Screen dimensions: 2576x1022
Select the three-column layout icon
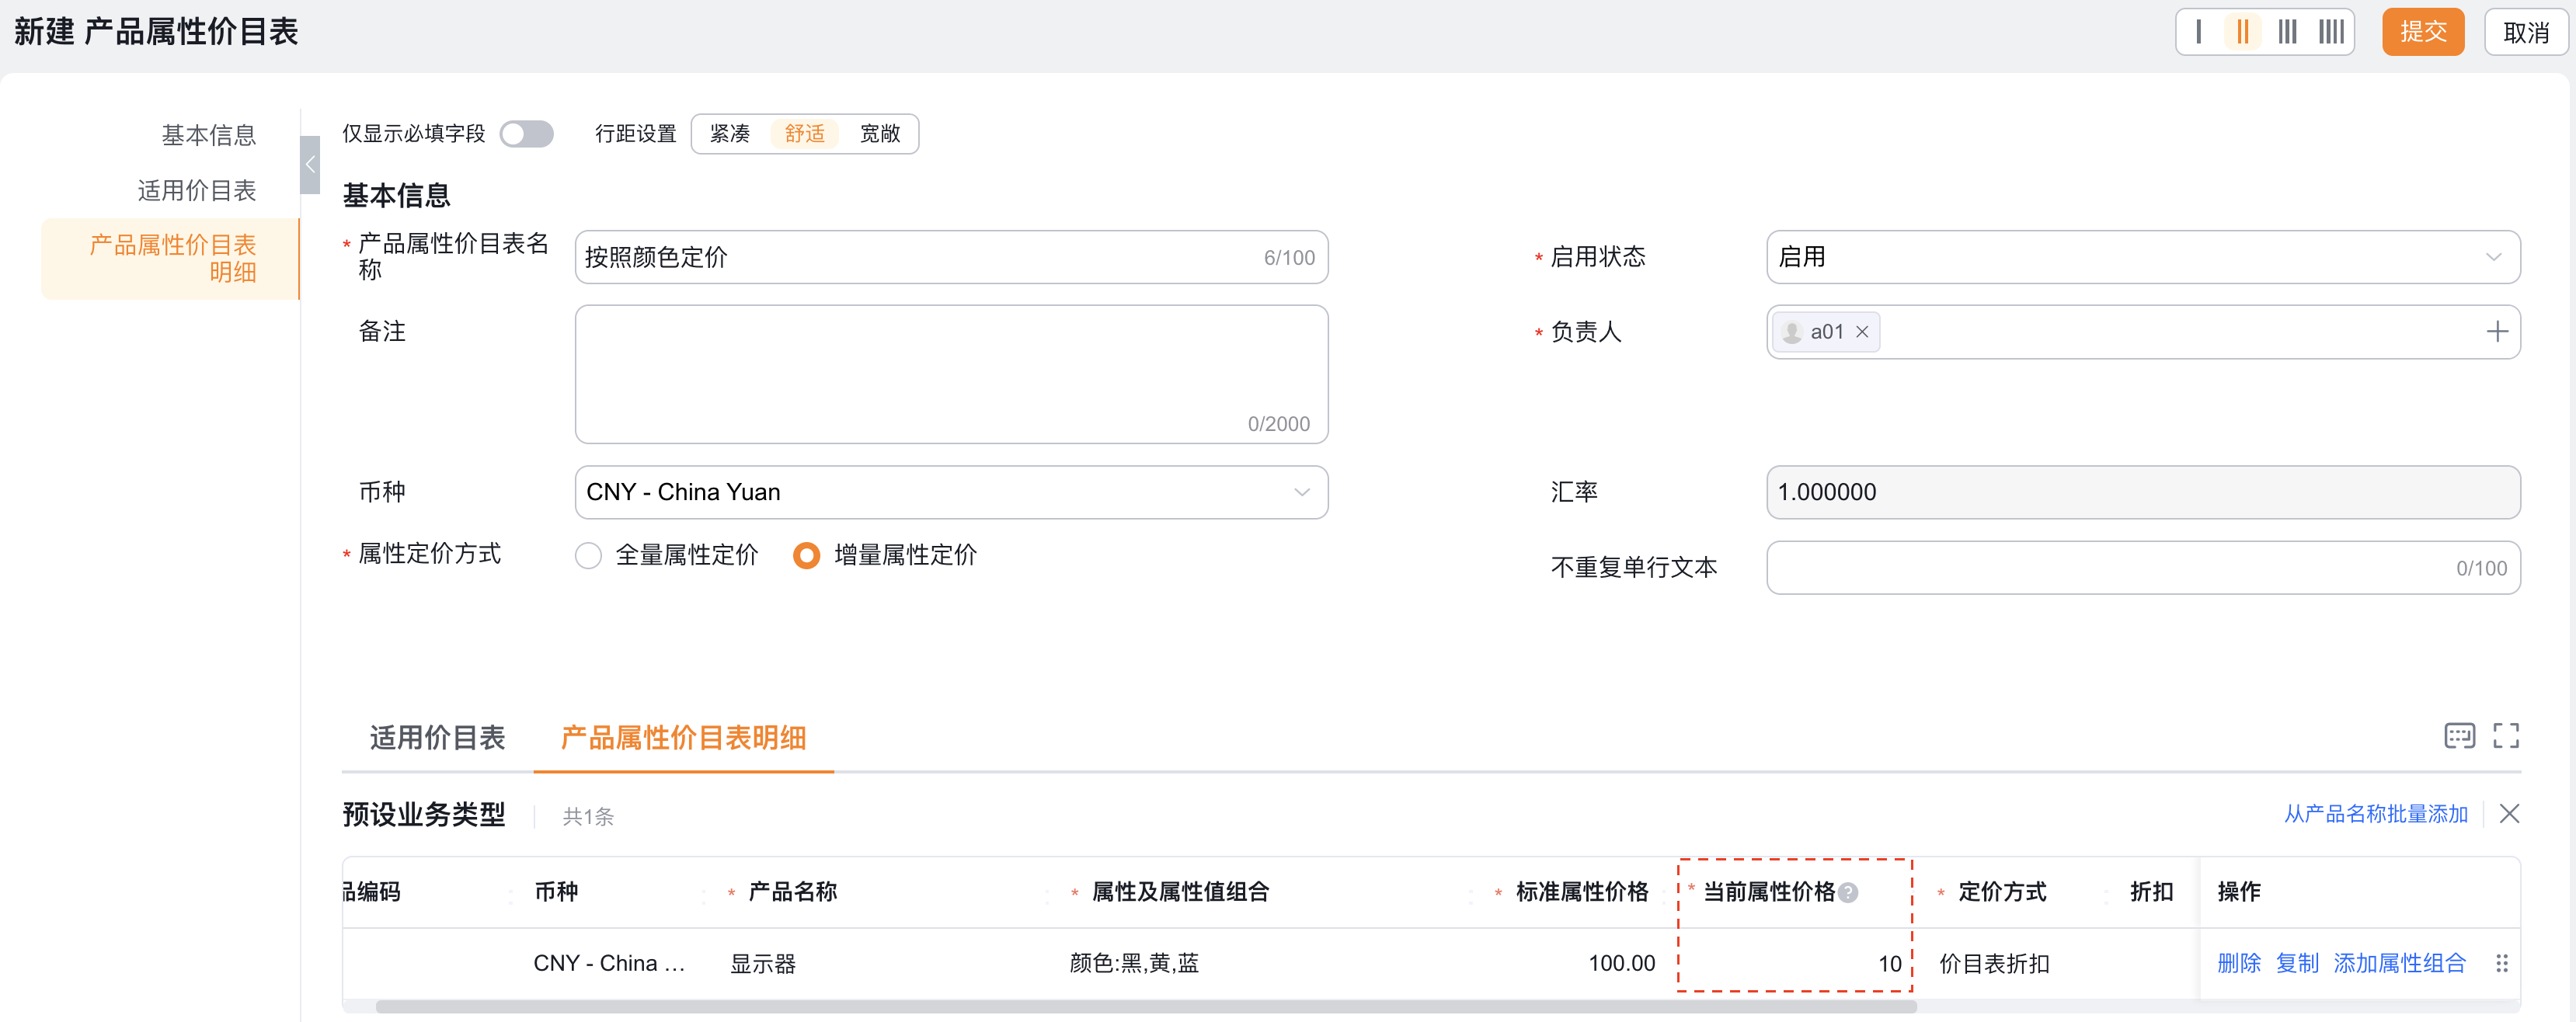click(2287, 32)
